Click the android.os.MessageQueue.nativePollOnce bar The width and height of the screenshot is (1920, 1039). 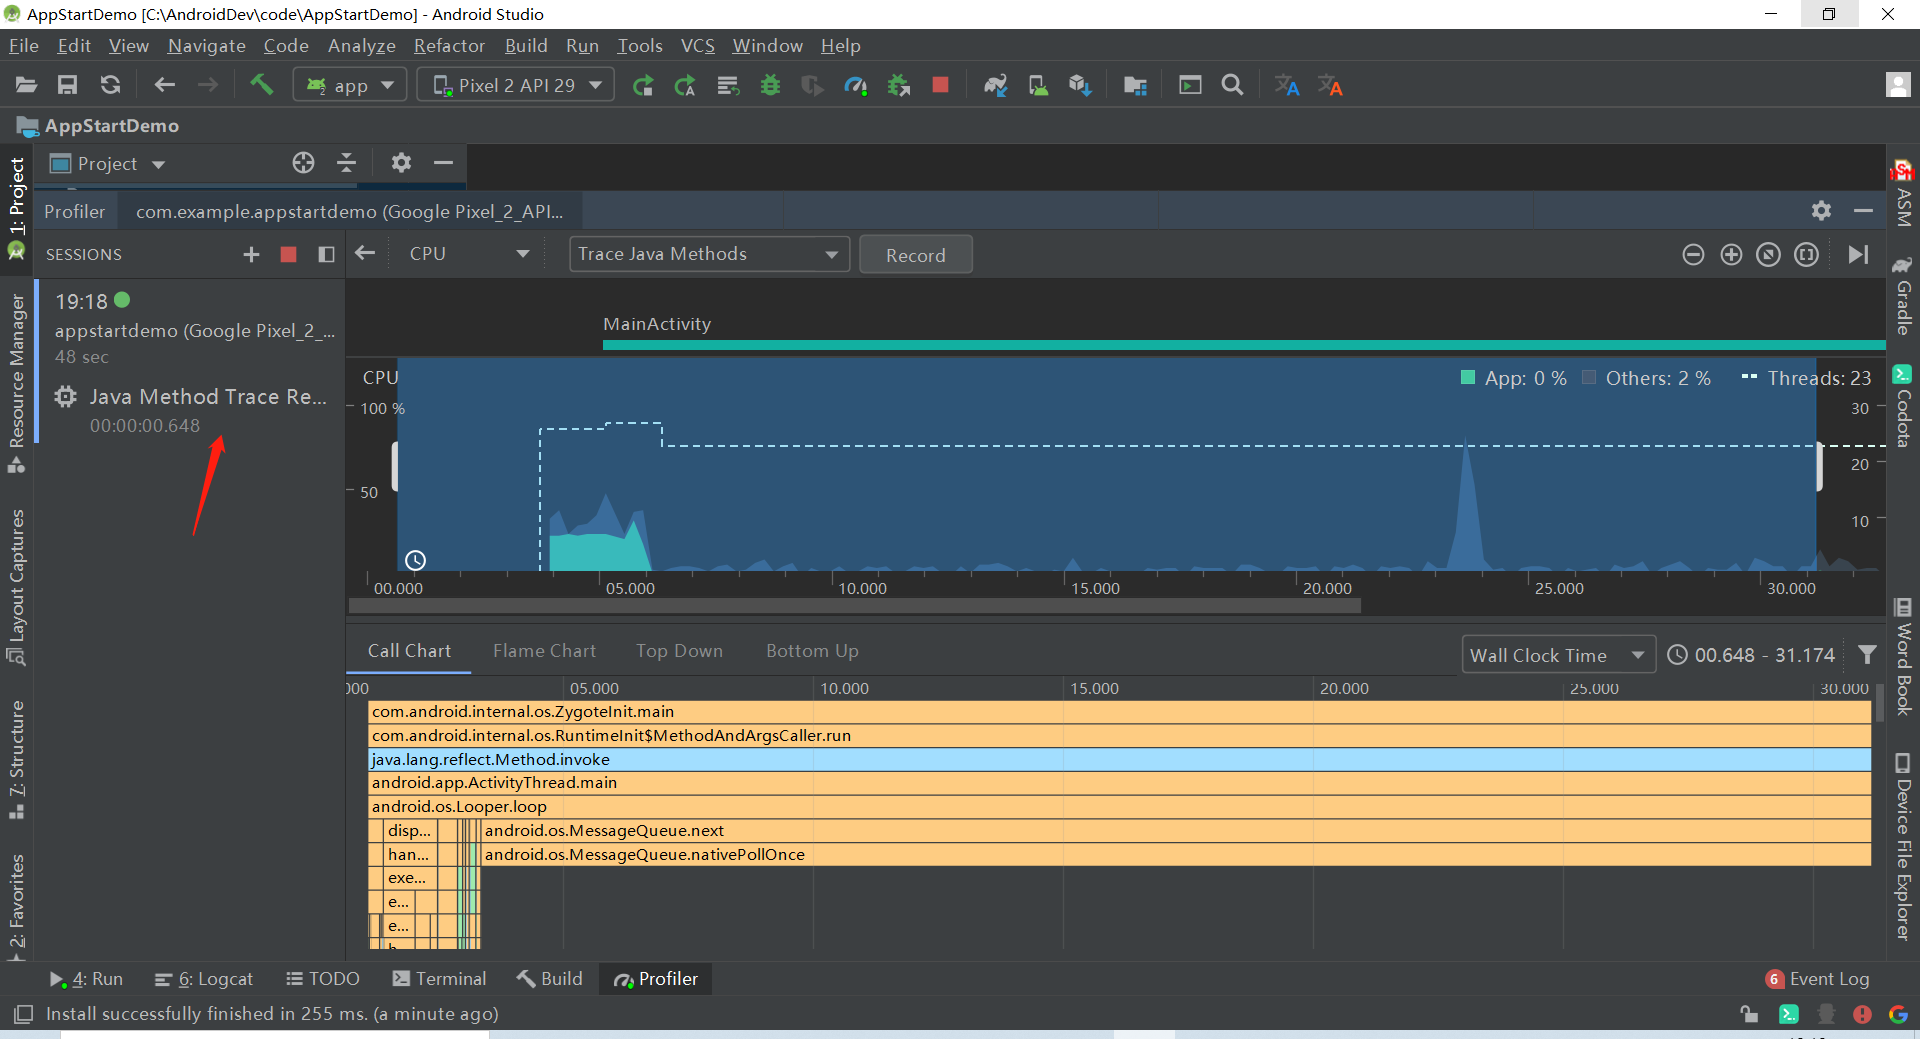[x=1176, y=854]
